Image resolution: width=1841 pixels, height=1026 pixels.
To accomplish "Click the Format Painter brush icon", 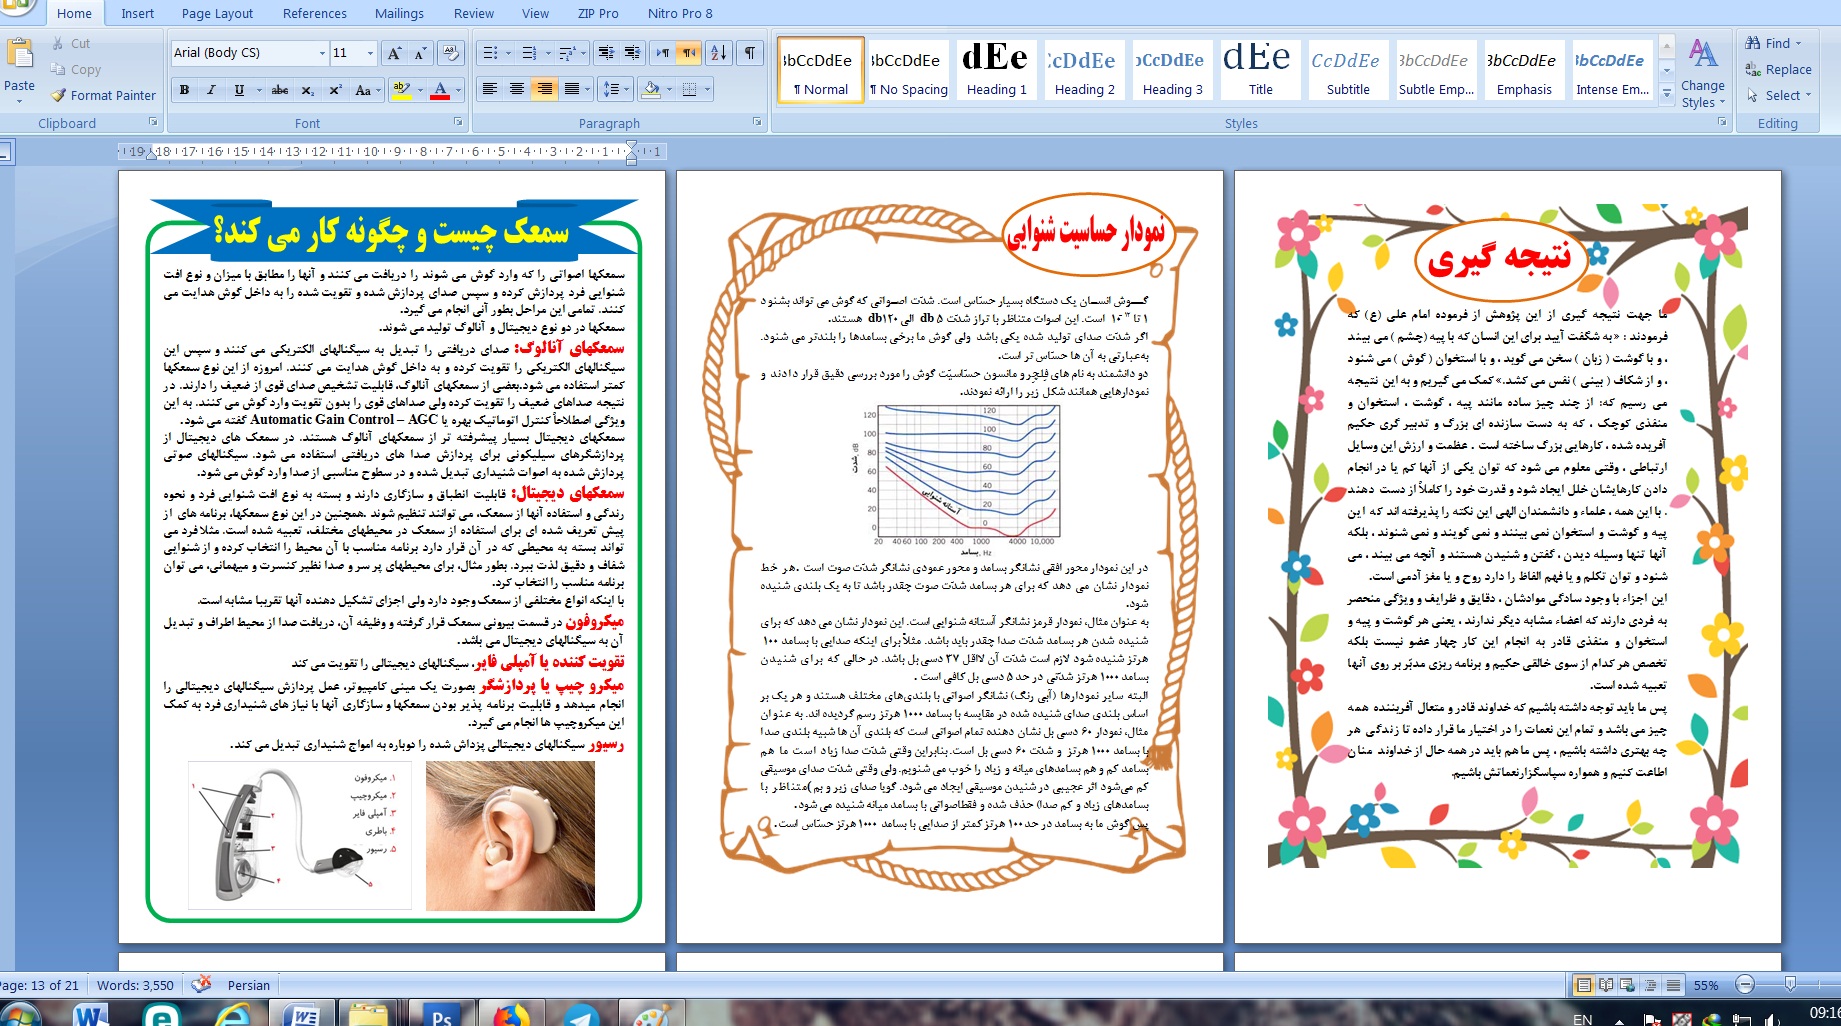I will (x=59, y=96).
